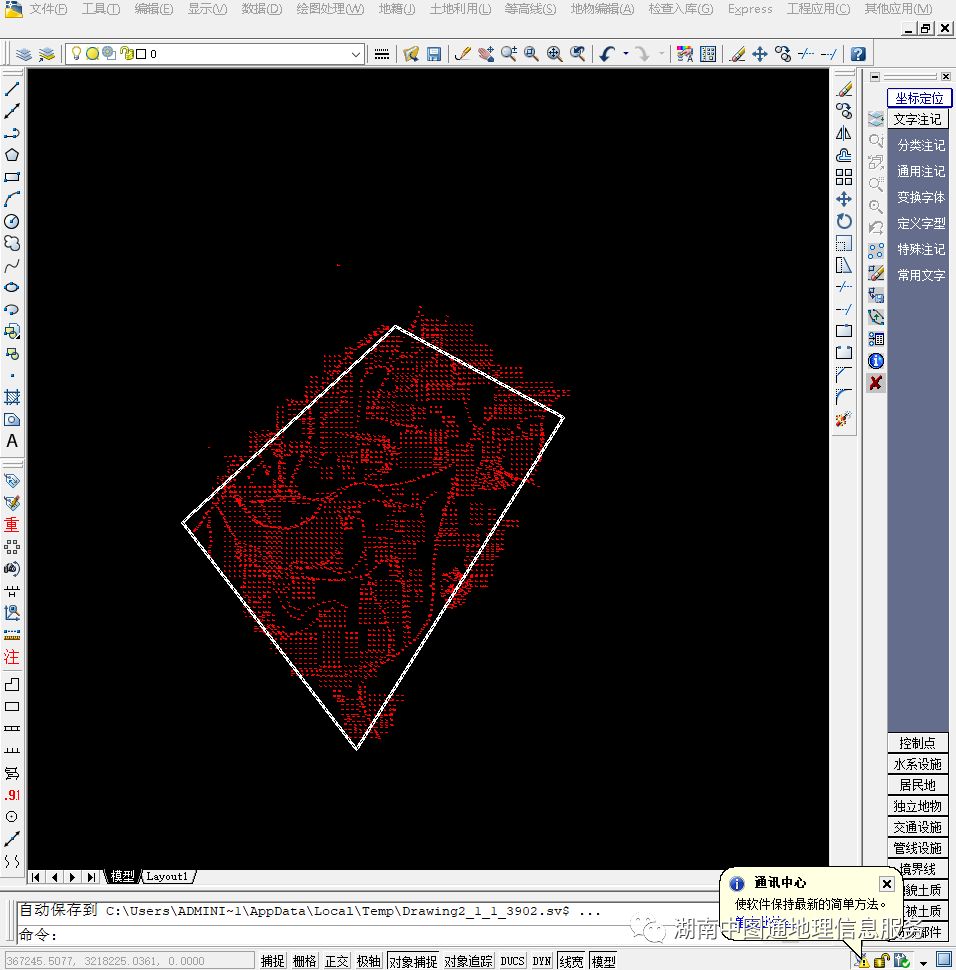The image size is (956, 970).
Task: Expand the 居民地 panel section
Action: [918, 785]
